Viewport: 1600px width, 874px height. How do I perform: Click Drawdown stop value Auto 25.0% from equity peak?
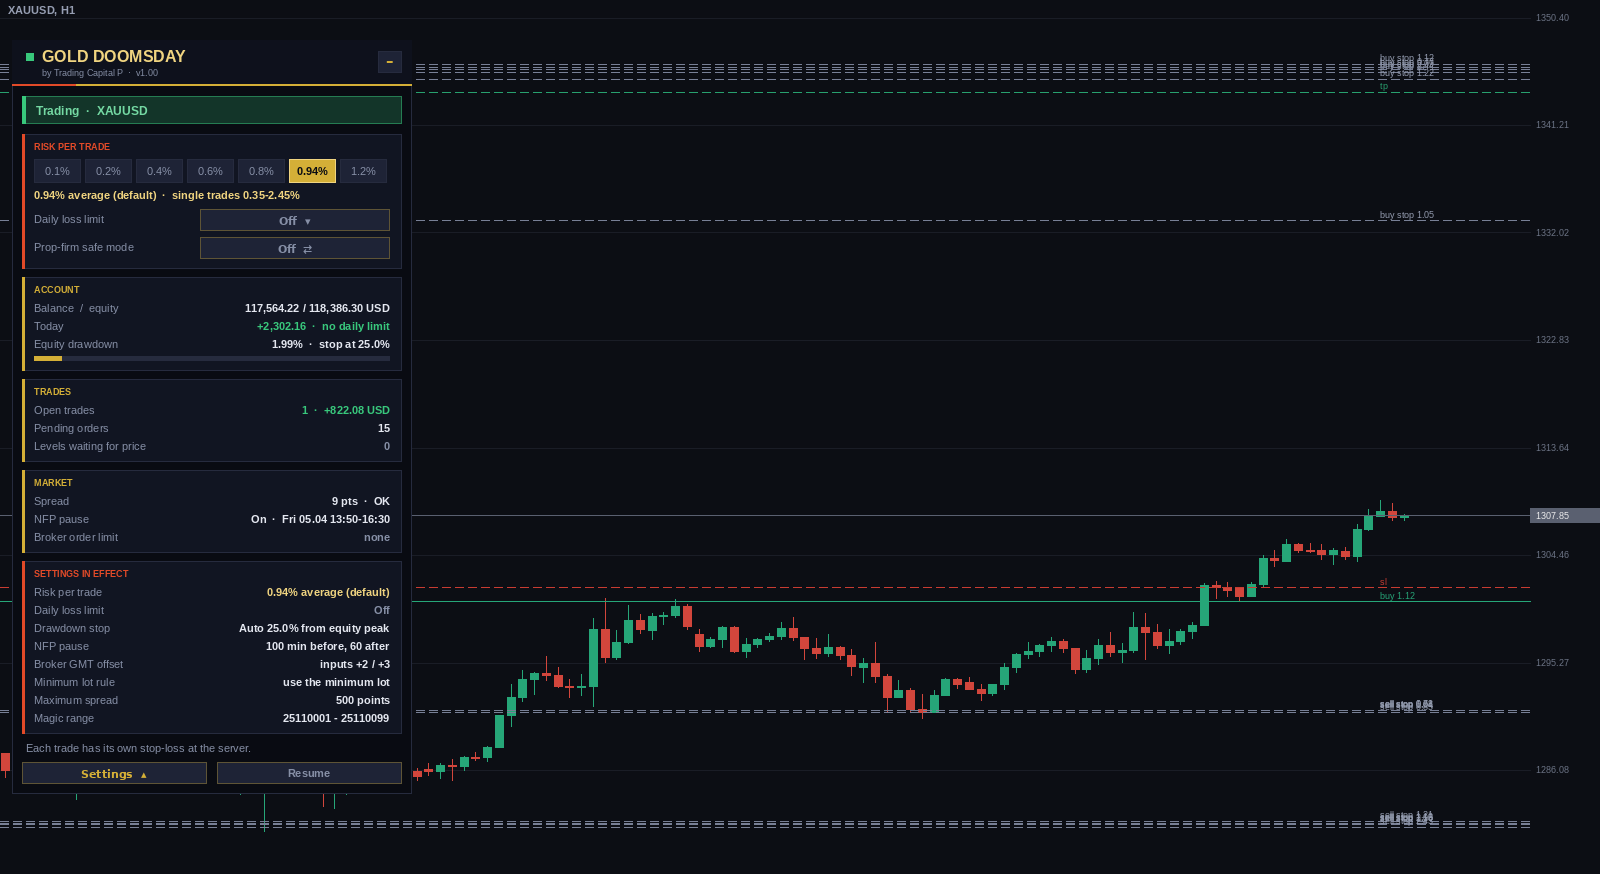tap(314, 628)
